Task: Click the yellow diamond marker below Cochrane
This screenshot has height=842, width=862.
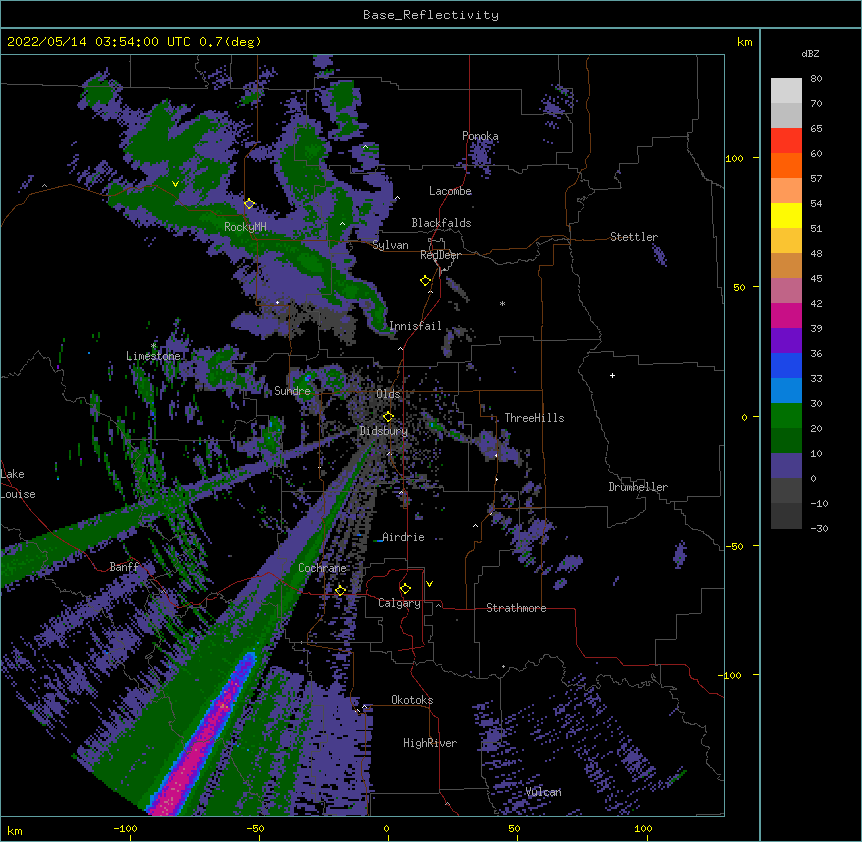Action: pyautogui.click(x=340, y=590)
